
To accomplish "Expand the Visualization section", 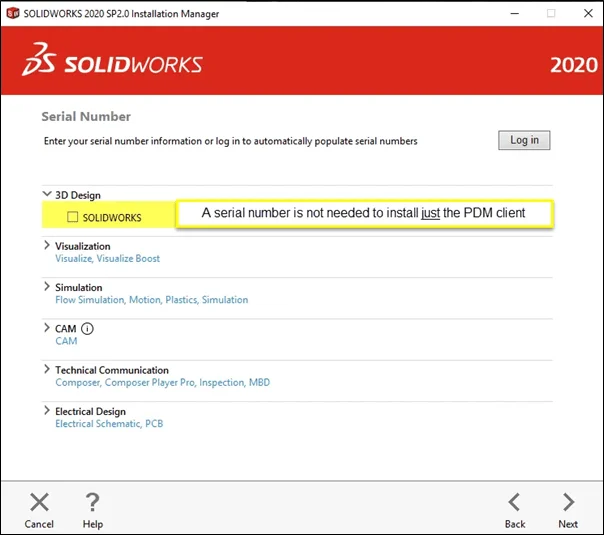I will pos(47,245).
